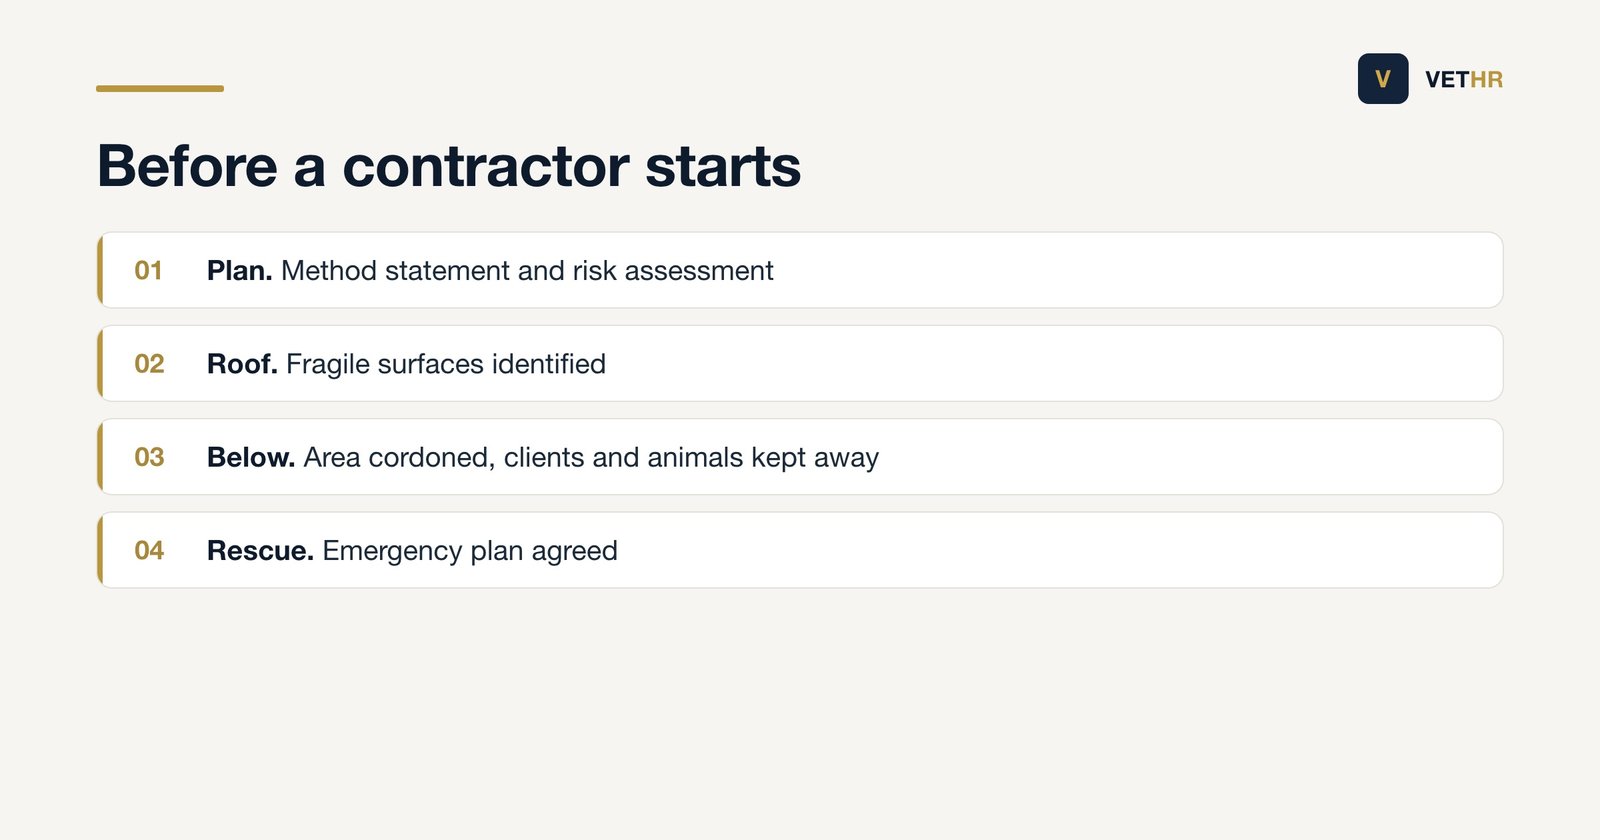Click 'Method statement and risk assessment' text
This screenshot has height=840, width=1600.
[x=527, y=271]
